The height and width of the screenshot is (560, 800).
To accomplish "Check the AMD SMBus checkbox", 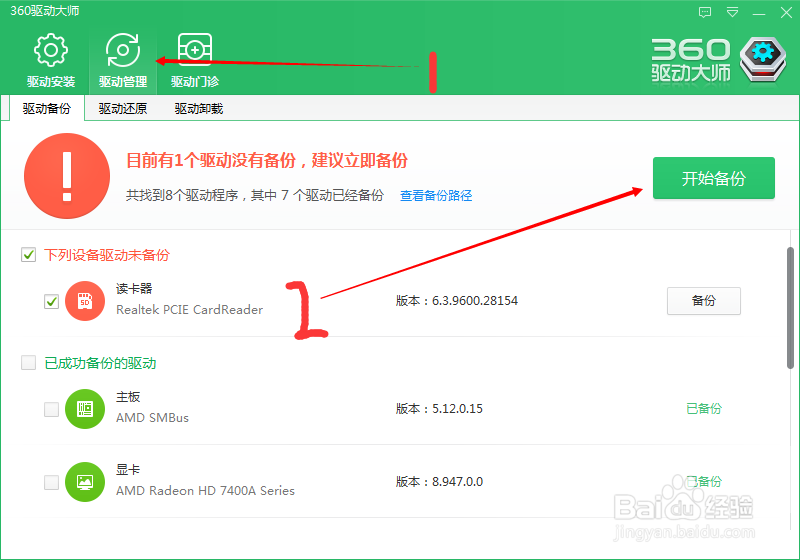I will 52,409.
